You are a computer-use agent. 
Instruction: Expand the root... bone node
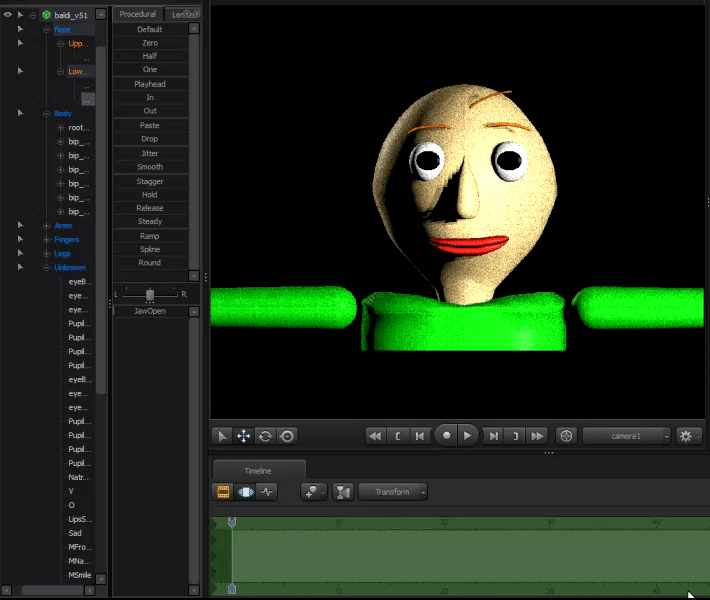(60, 128)
